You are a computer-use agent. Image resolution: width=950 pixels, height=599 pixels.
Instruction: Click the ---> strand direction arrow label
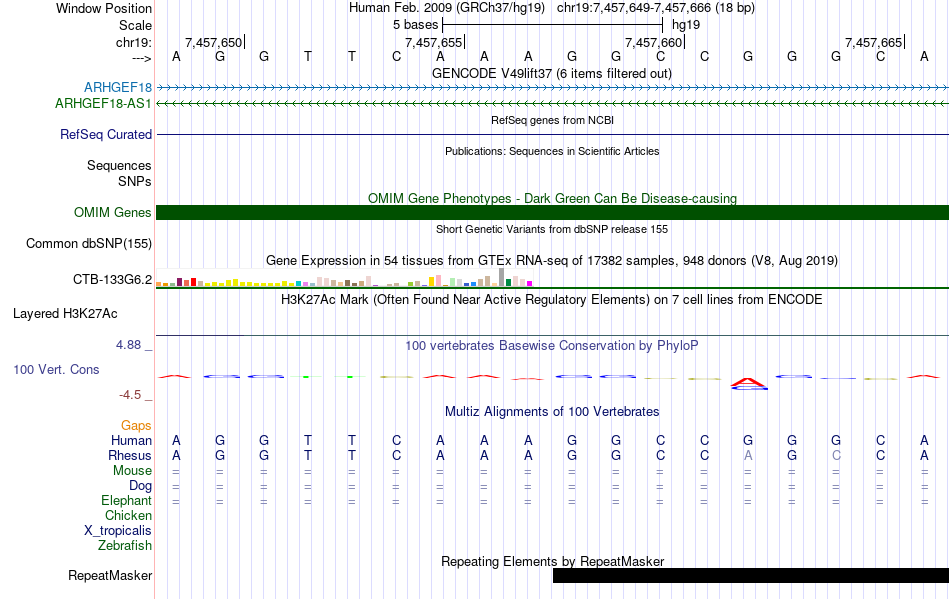click(142, 58)
